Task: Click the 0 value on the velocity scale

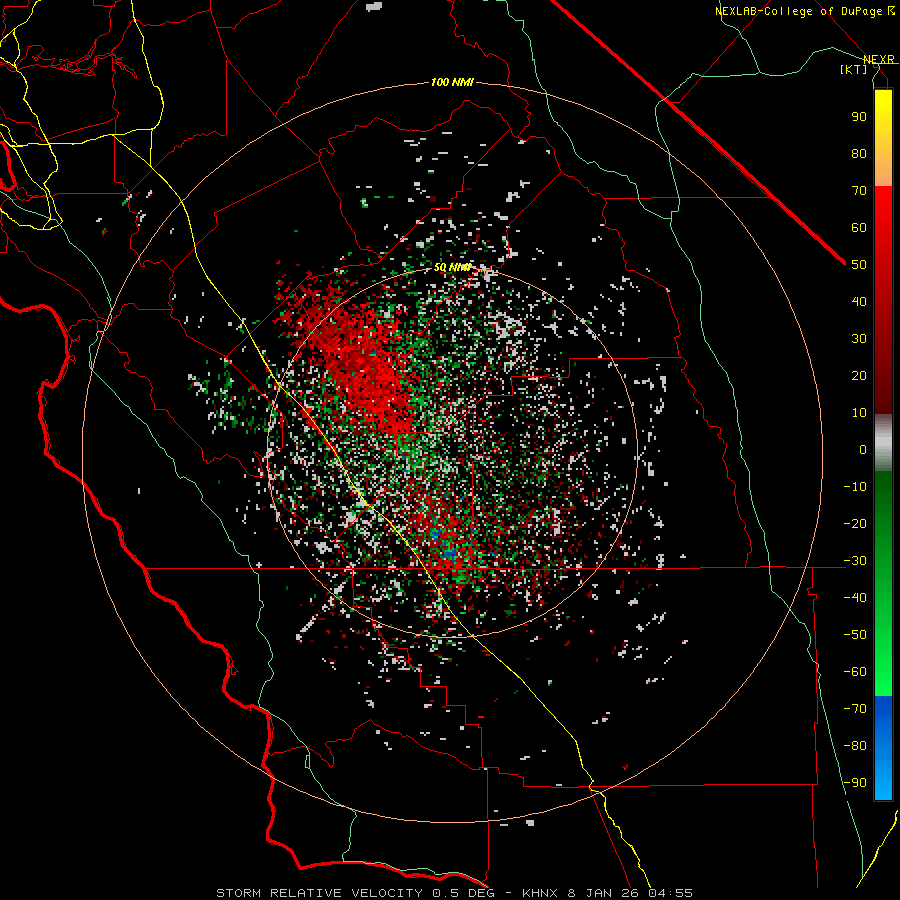Action: pos(863,449)
